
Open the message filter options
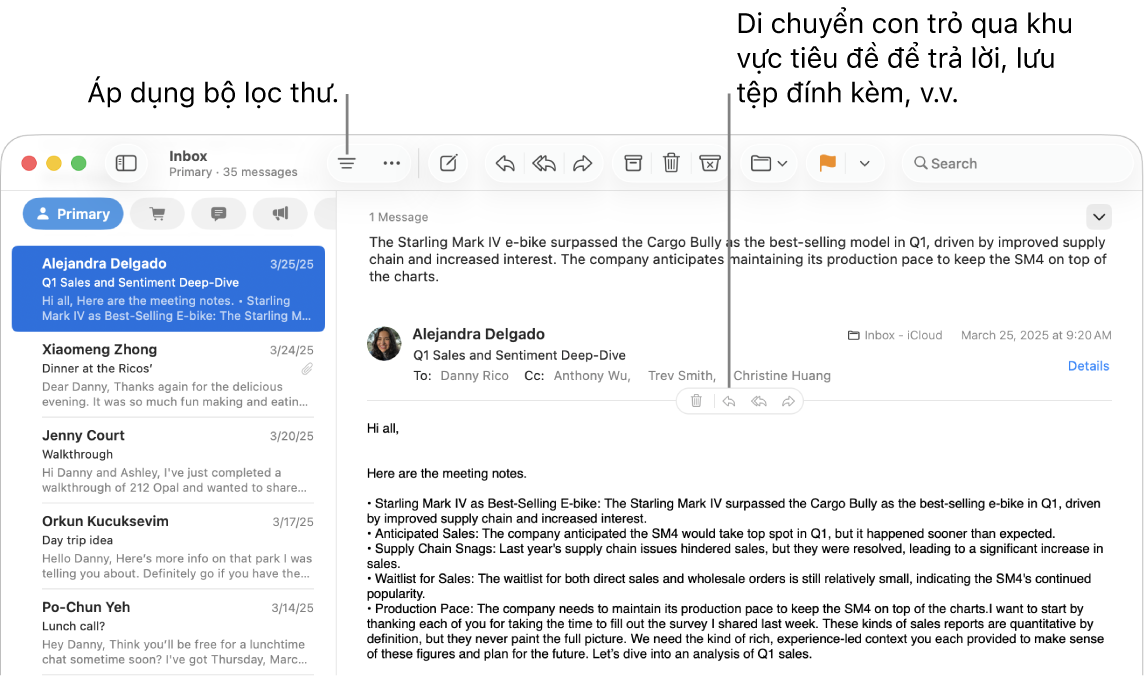click(346, 163)
